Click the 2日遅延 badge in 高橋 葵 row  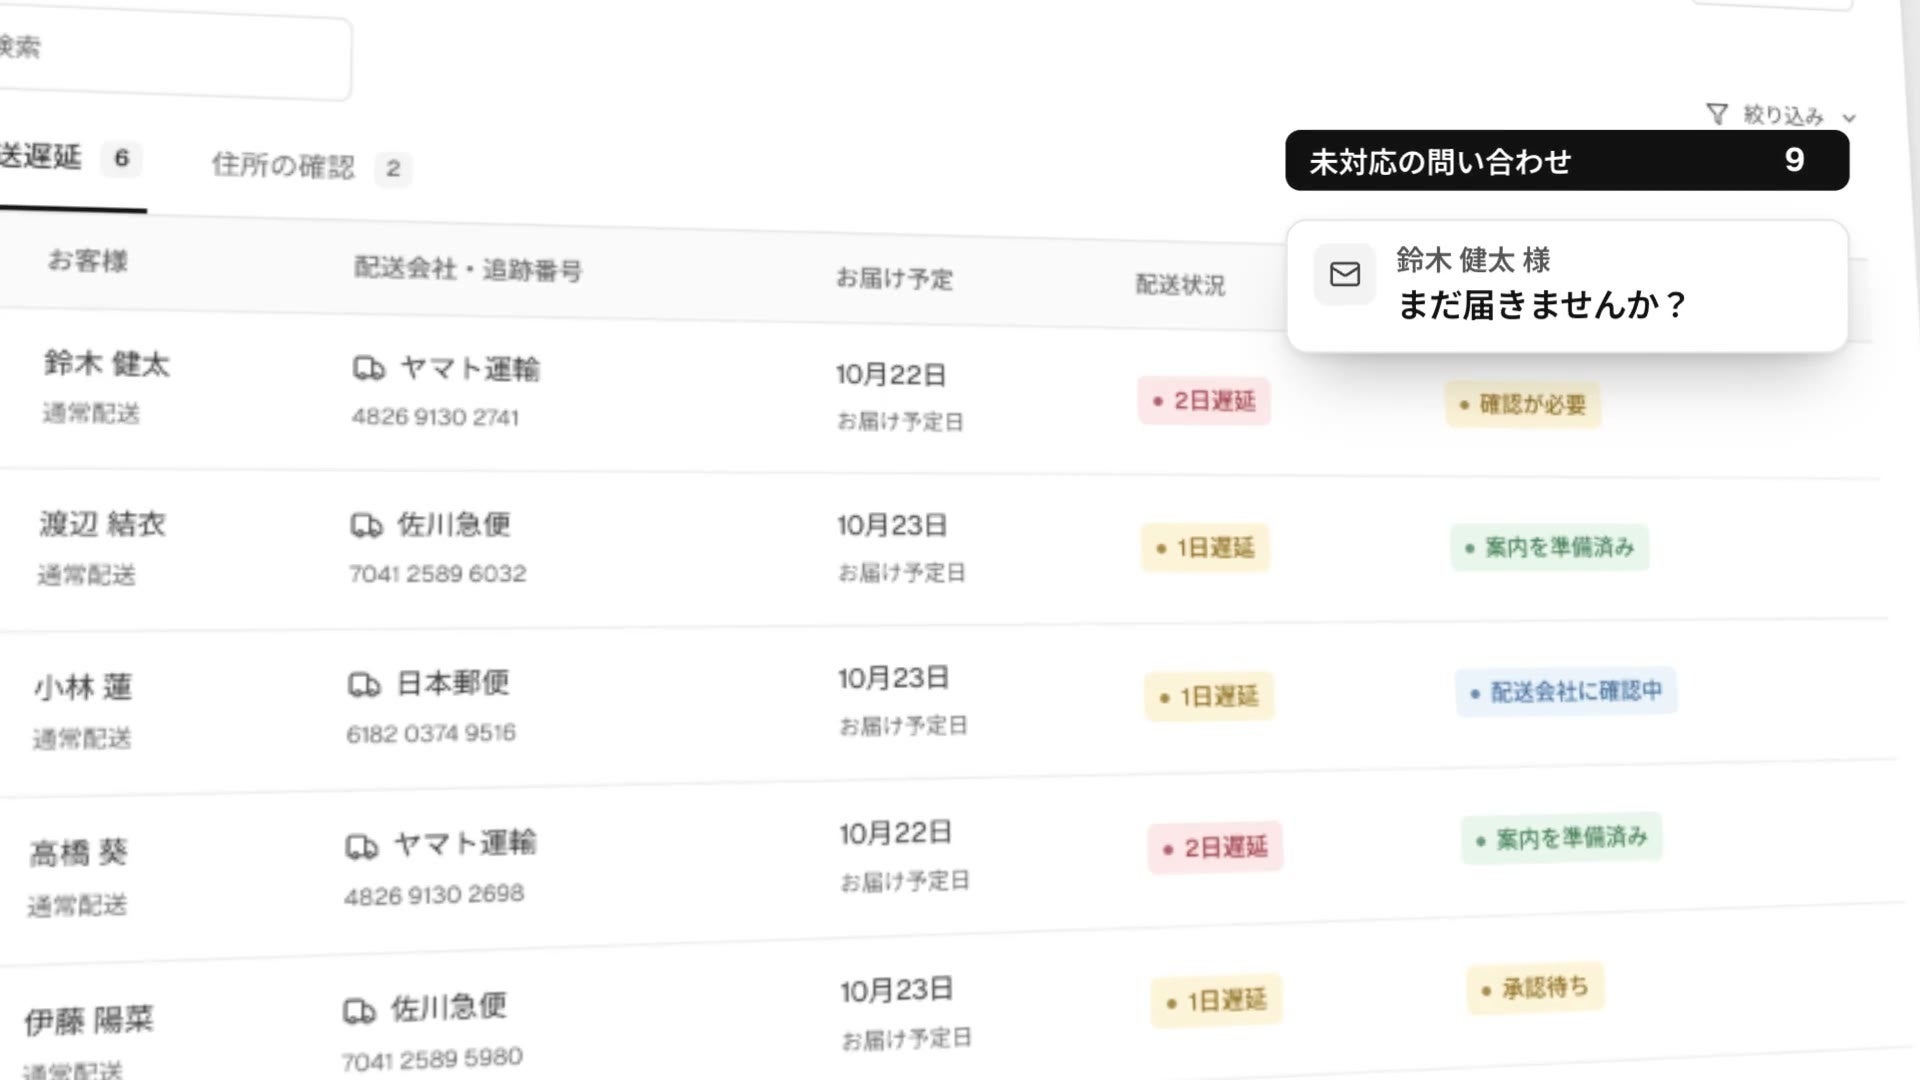coord(1215,848)
